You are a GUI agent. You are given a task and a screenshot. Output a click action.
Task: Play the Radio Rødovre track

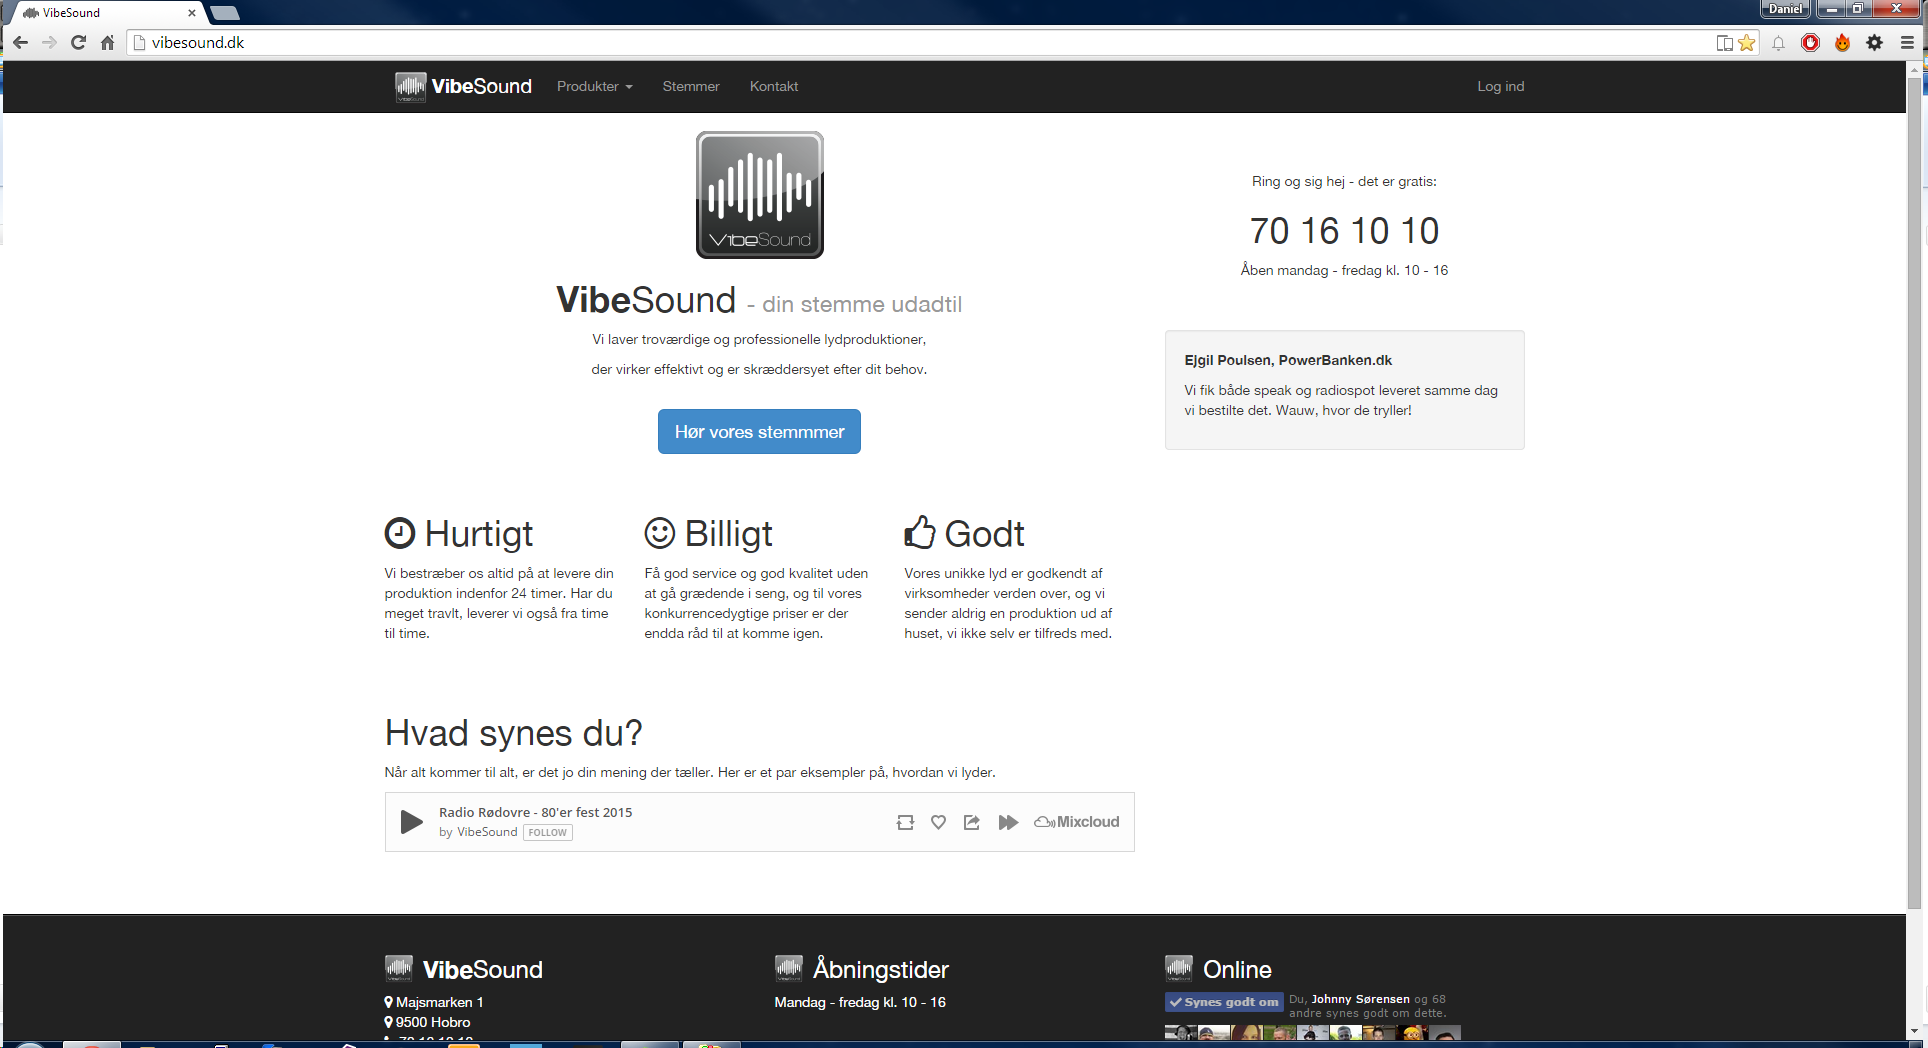coord(411,822)
